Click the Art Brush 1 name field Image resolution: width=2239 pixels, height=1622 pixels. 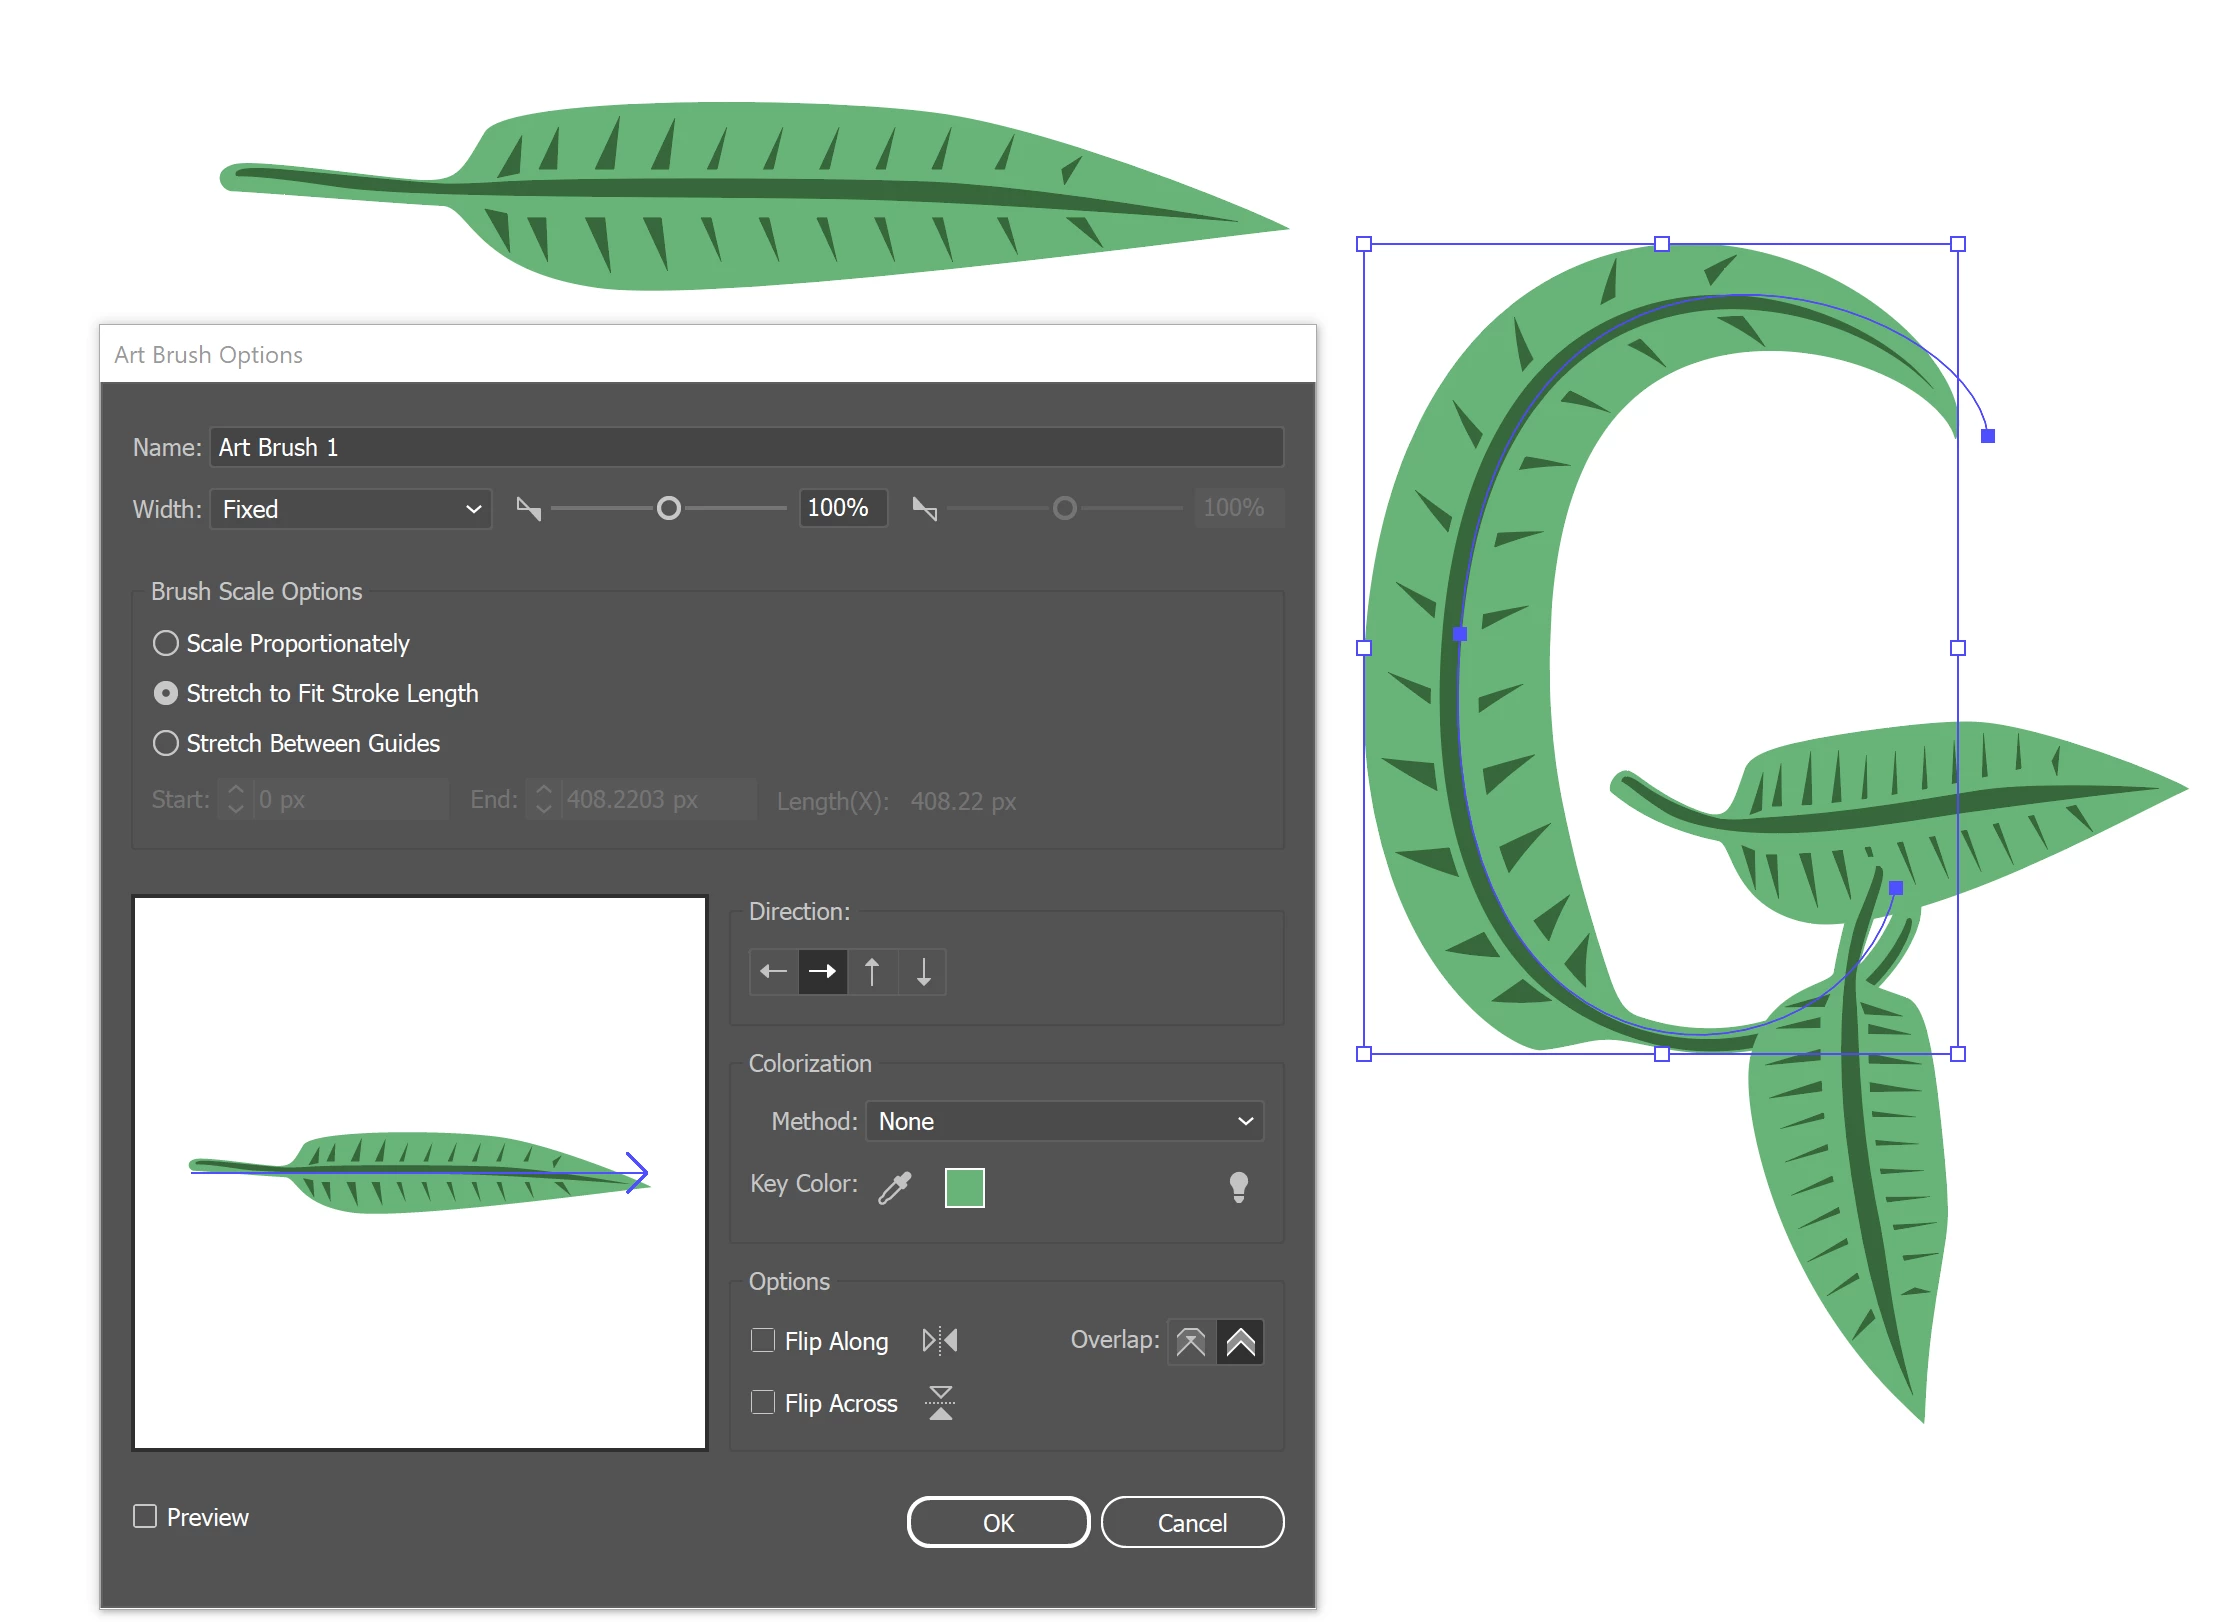746,447
